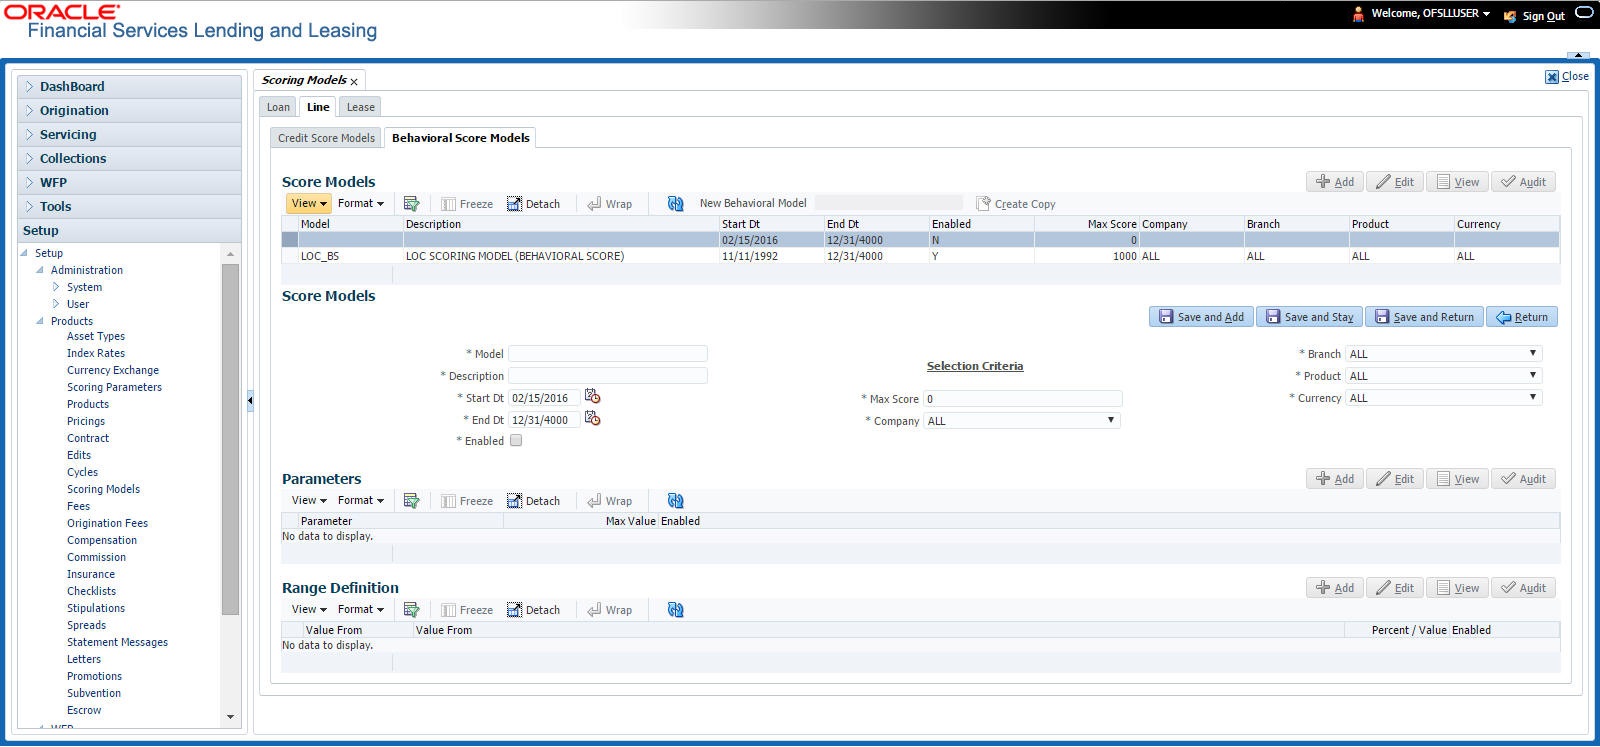Open the Range Definition Format menu
This screenshot has width=1600, height=747.
[x=361, y=609]
